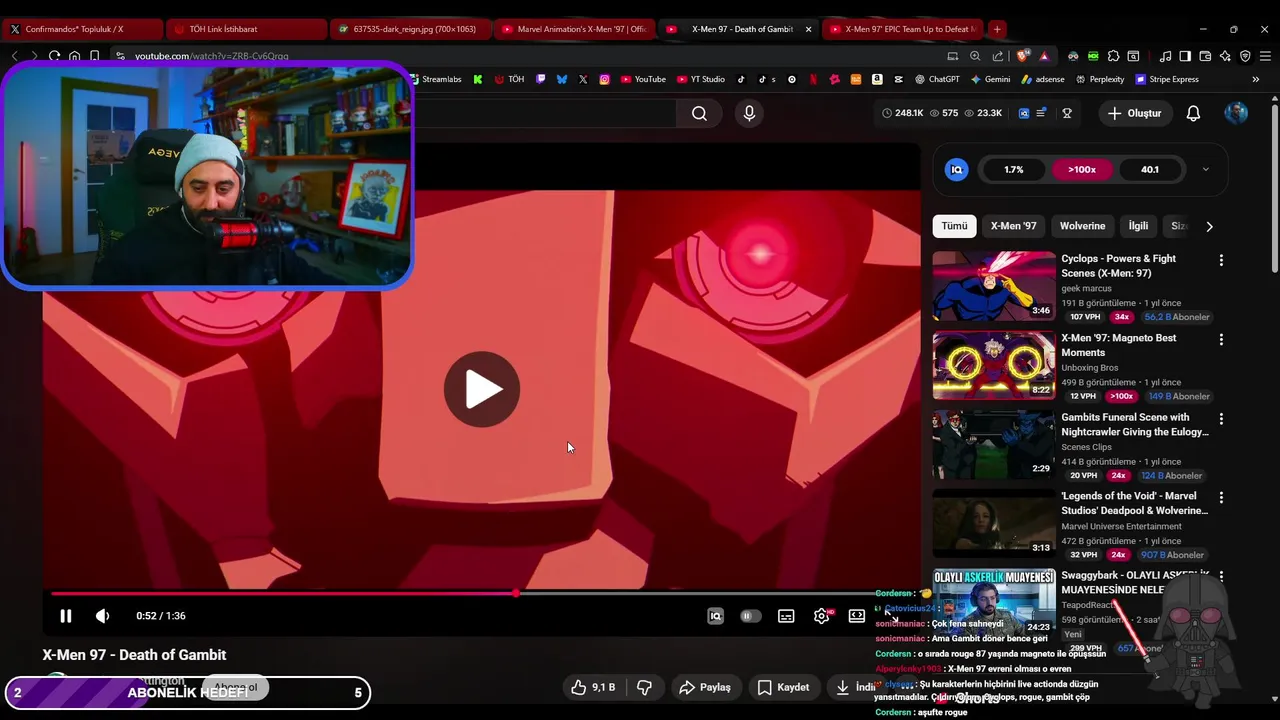Viewport: 1280px width, 720px height.
Task: Dislike the video
Action: click(x=644, y=687)
